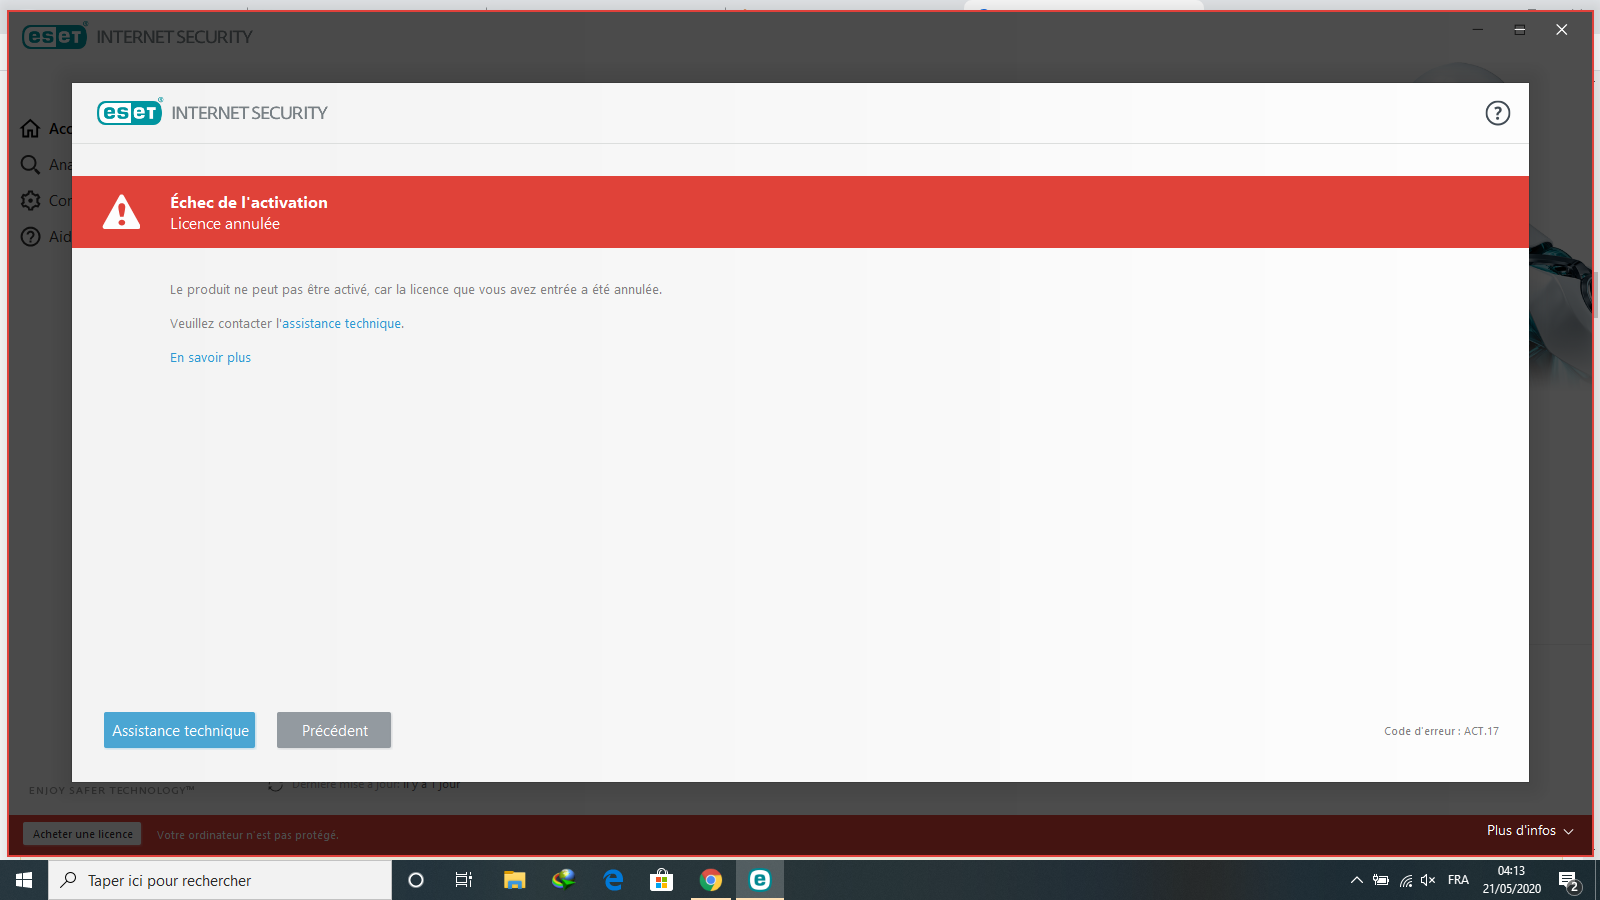Image resolution: width=1600 pixels, height=900 pixels.
Task: Open the help question mark icon in dialog
Action: [x=1497, y=113]
